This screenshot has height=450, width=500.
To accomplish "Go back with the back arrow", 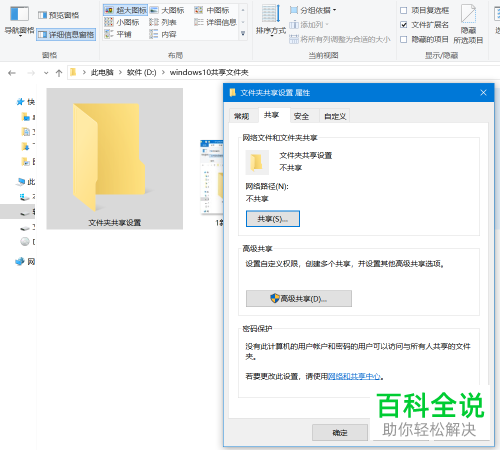I will (12, 73).
